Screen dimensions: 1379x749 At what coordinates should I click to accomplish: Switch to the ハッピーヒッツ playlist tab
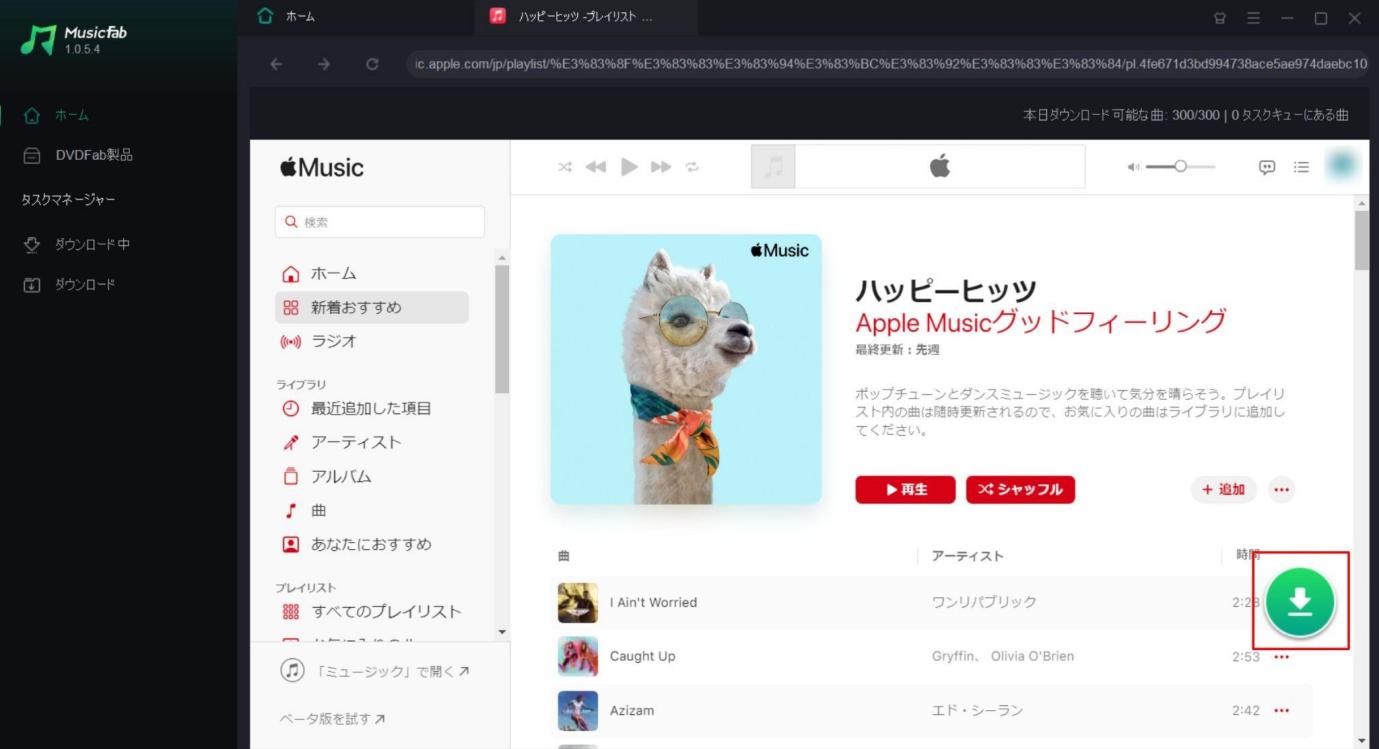point(586,17)
